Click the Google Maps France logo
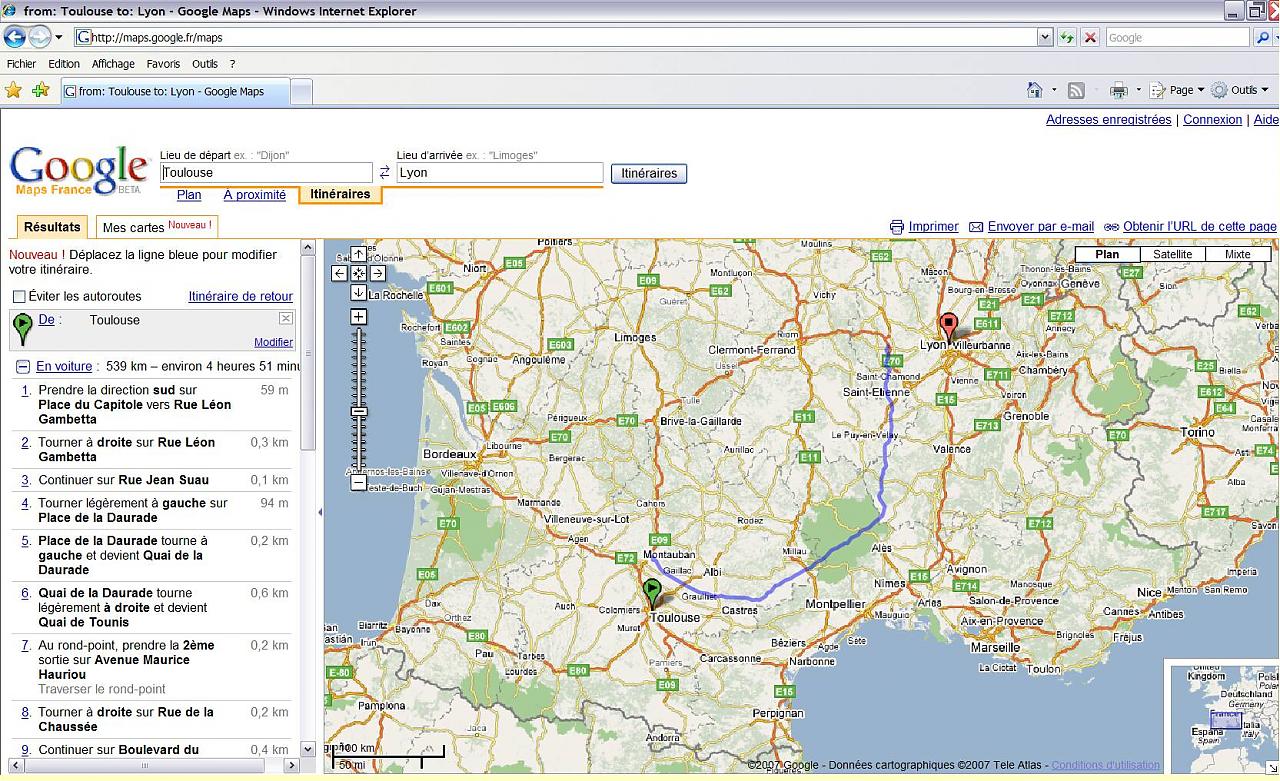This screenshot has width=1280, height=781. (78, 170)
